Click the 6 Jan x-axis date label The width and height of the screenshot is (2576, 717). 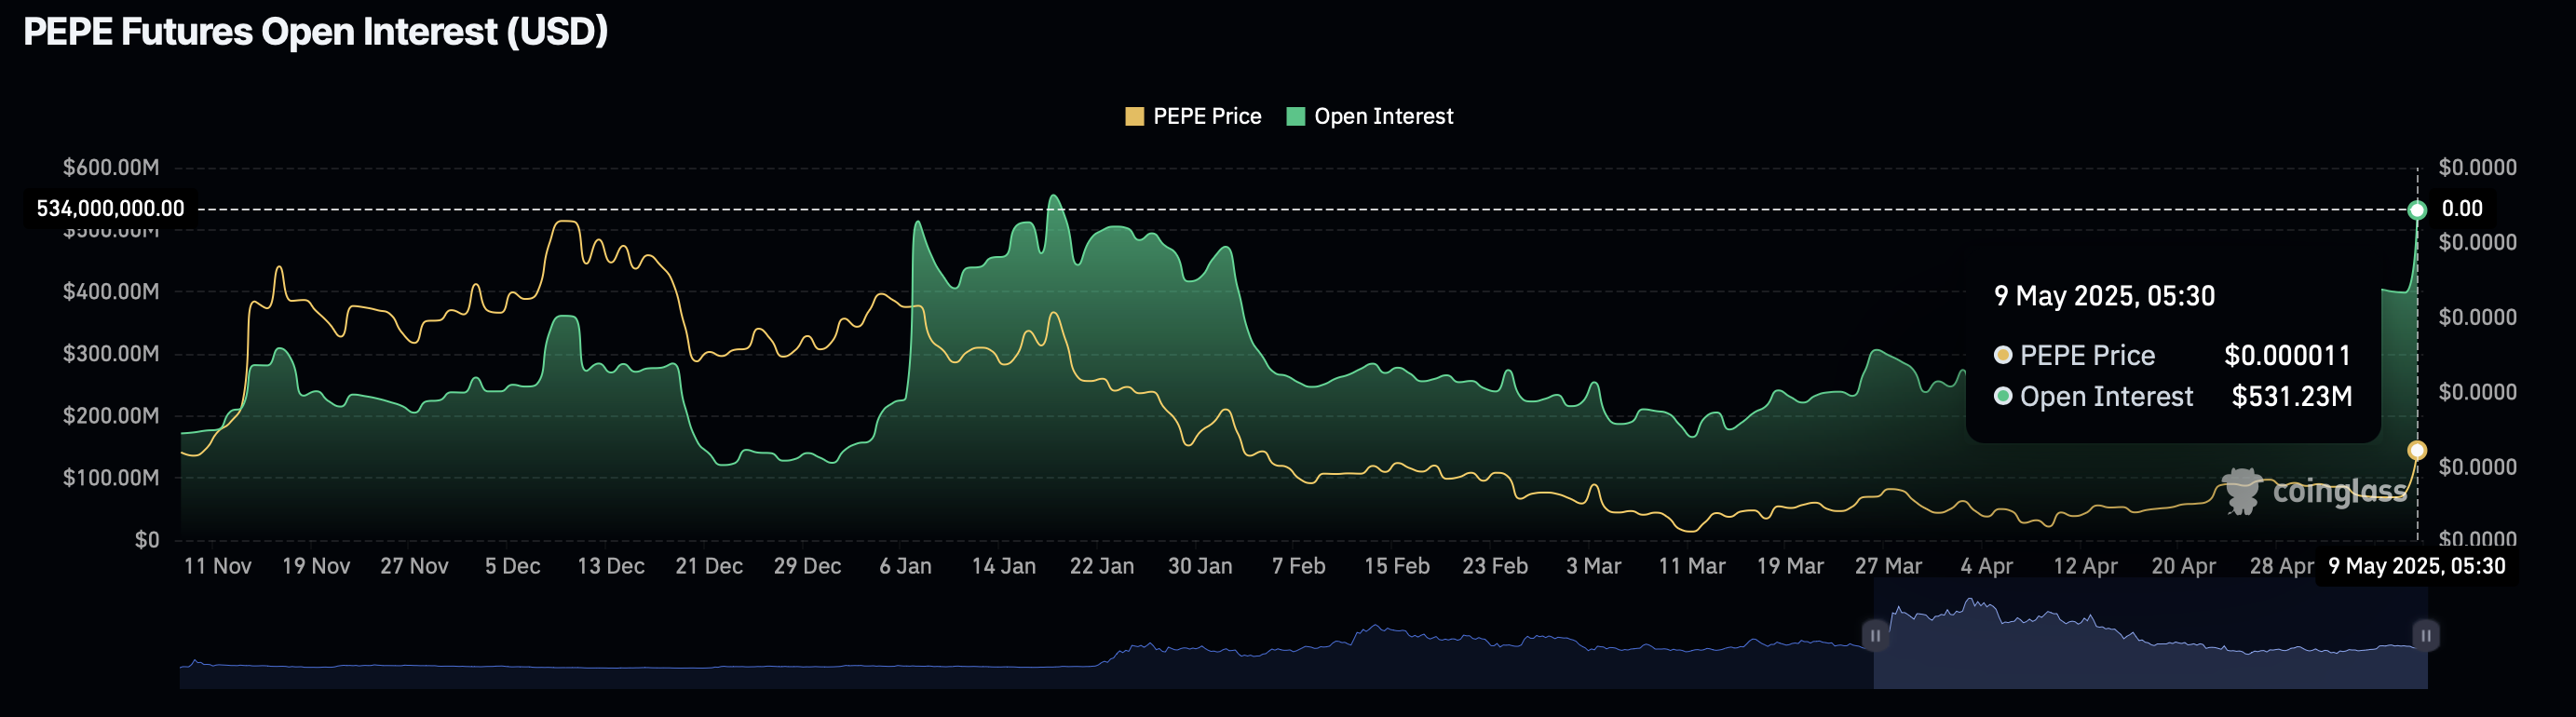(x=905, y=566)
